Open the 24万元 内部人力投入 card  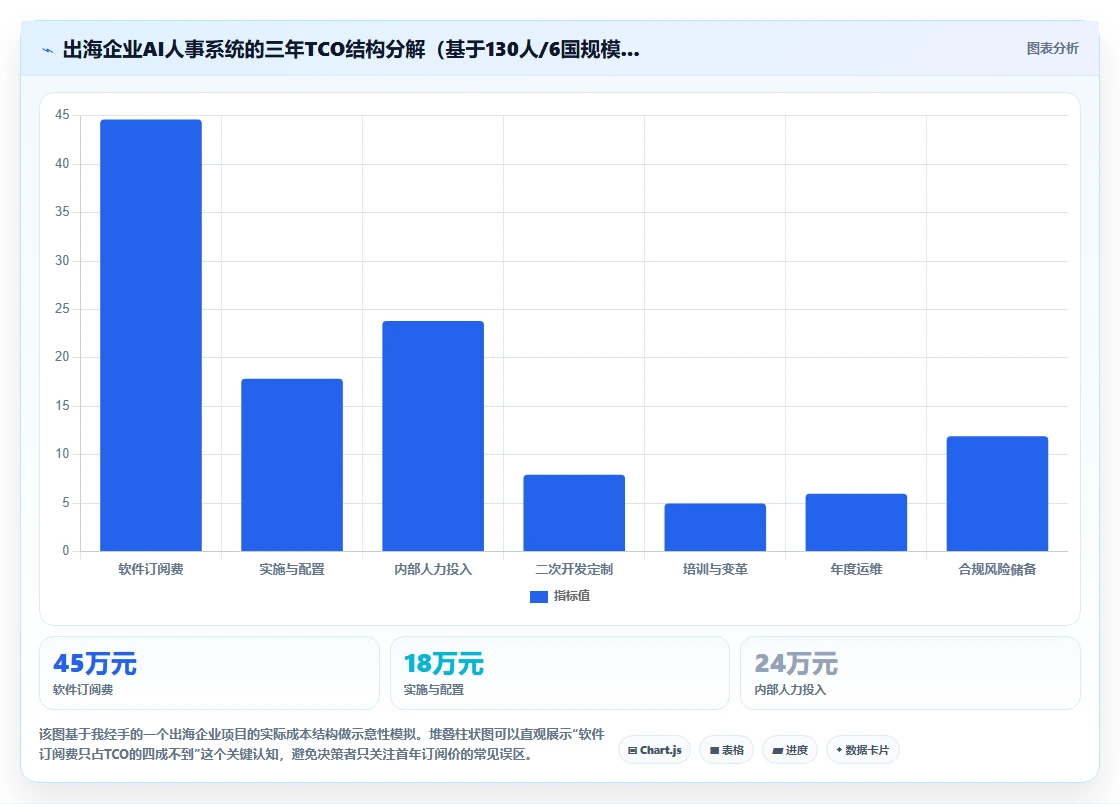(910, 673)
